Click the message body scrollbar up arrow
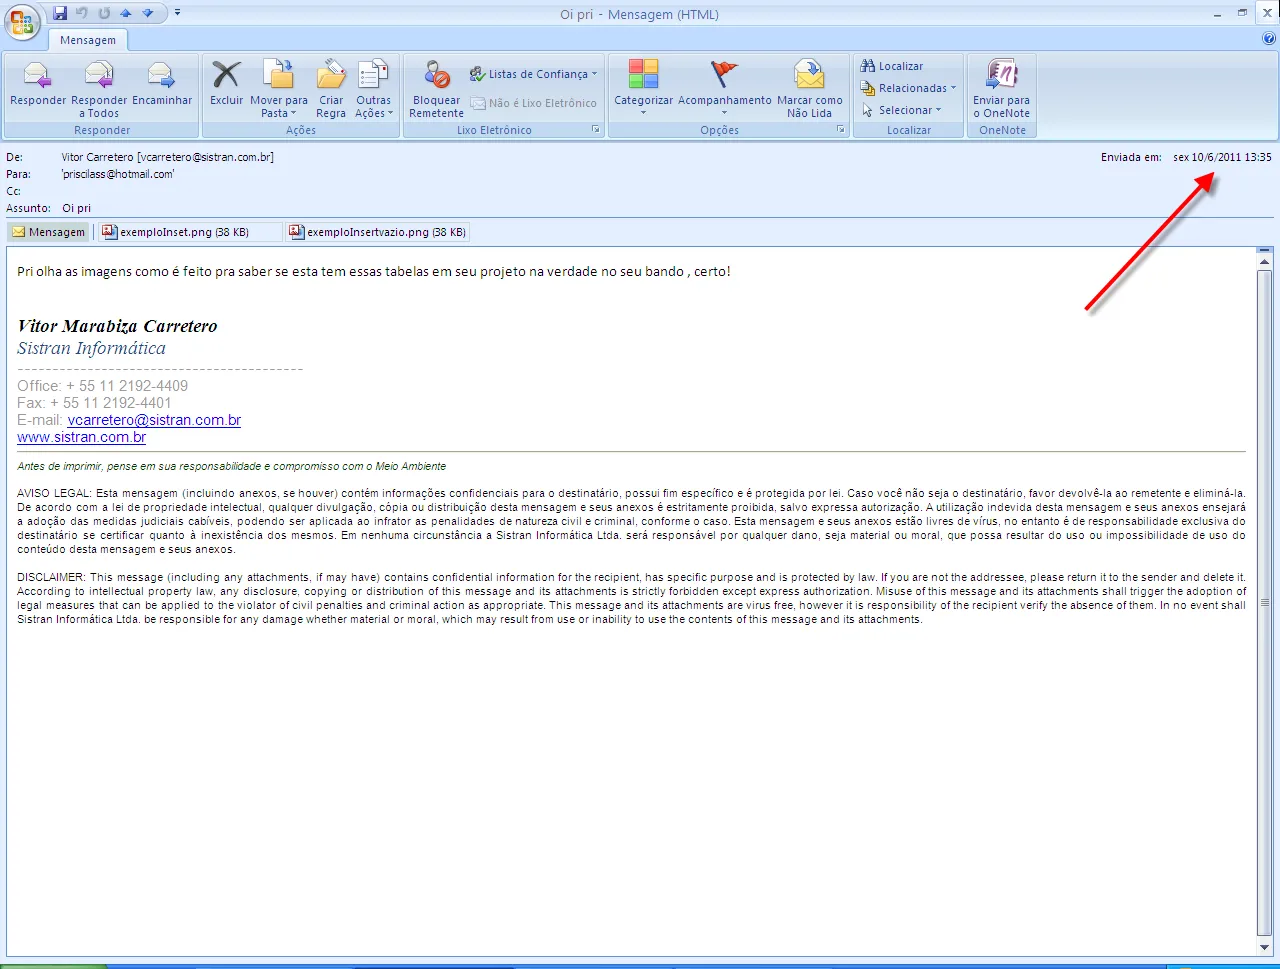The width and height of the screenshot is (1280, 969). coord(1265,260)
